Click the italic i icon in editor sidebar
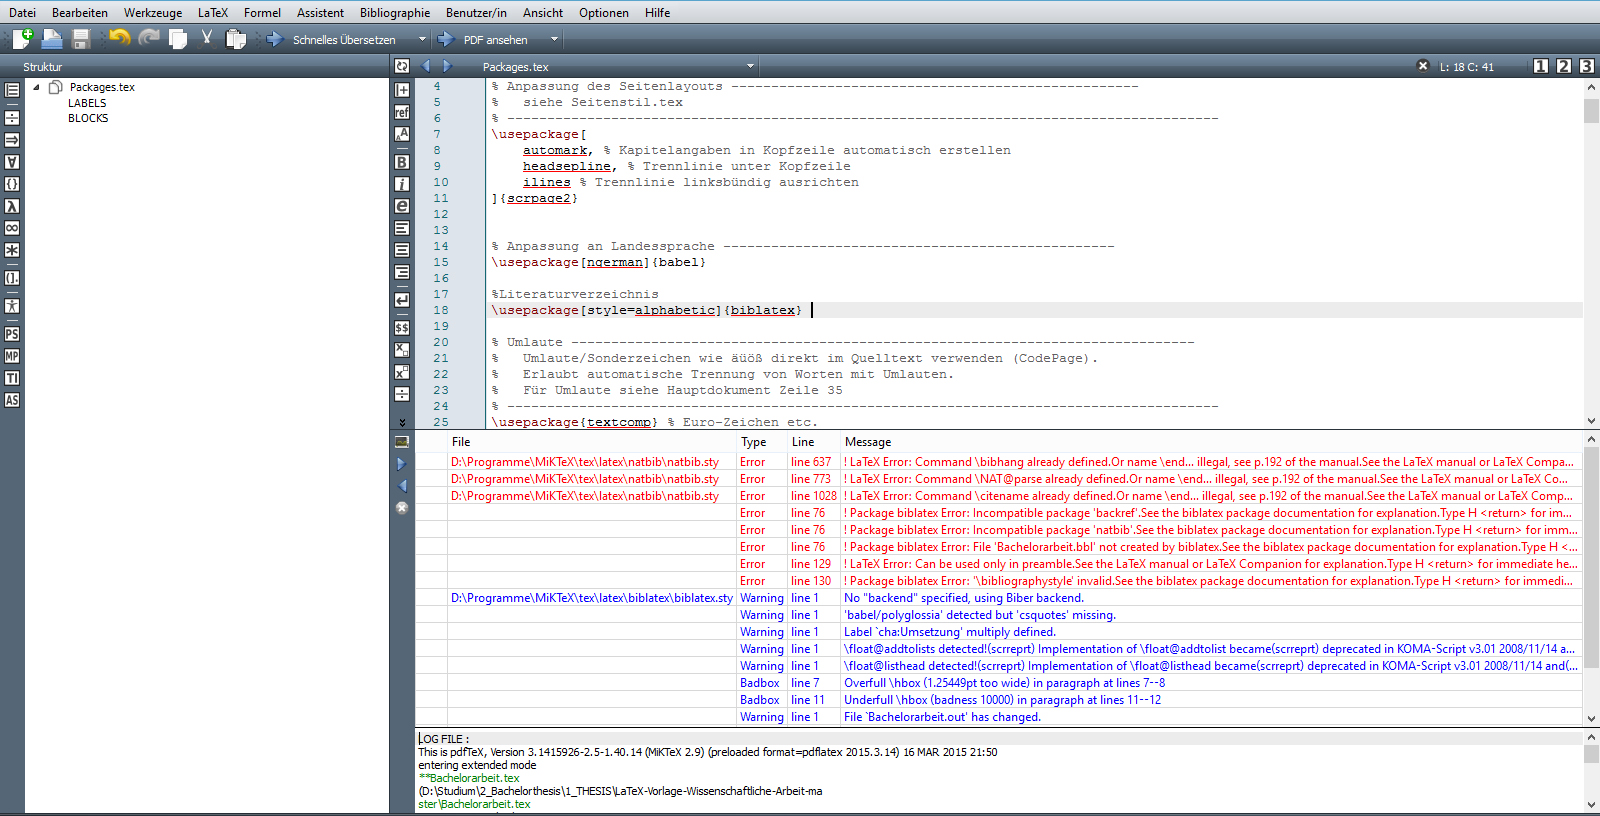 (402, 184)
